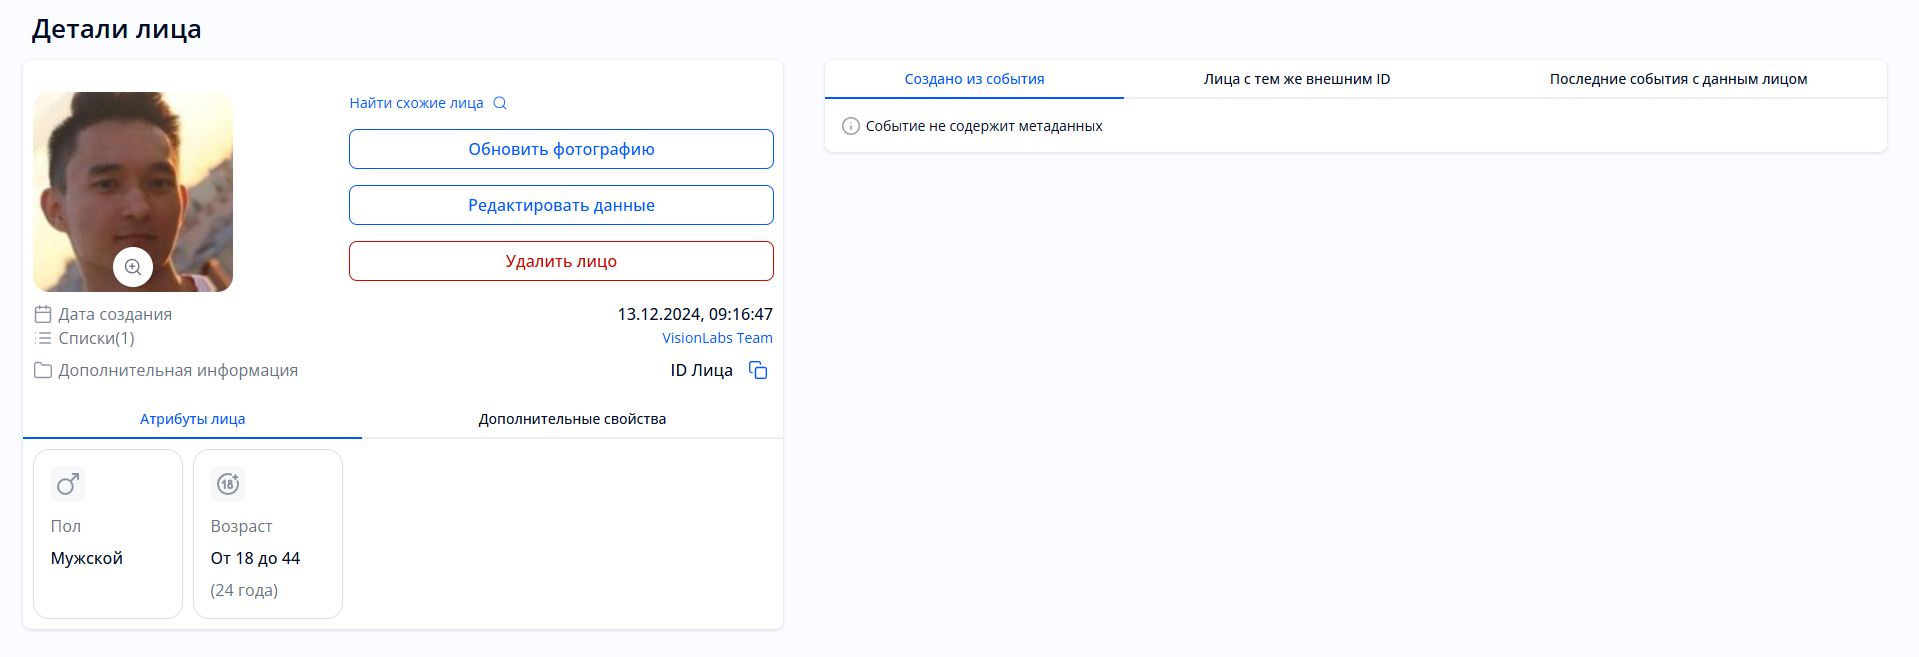Copy the face ID using copy icon

click(x=758, y=370)
